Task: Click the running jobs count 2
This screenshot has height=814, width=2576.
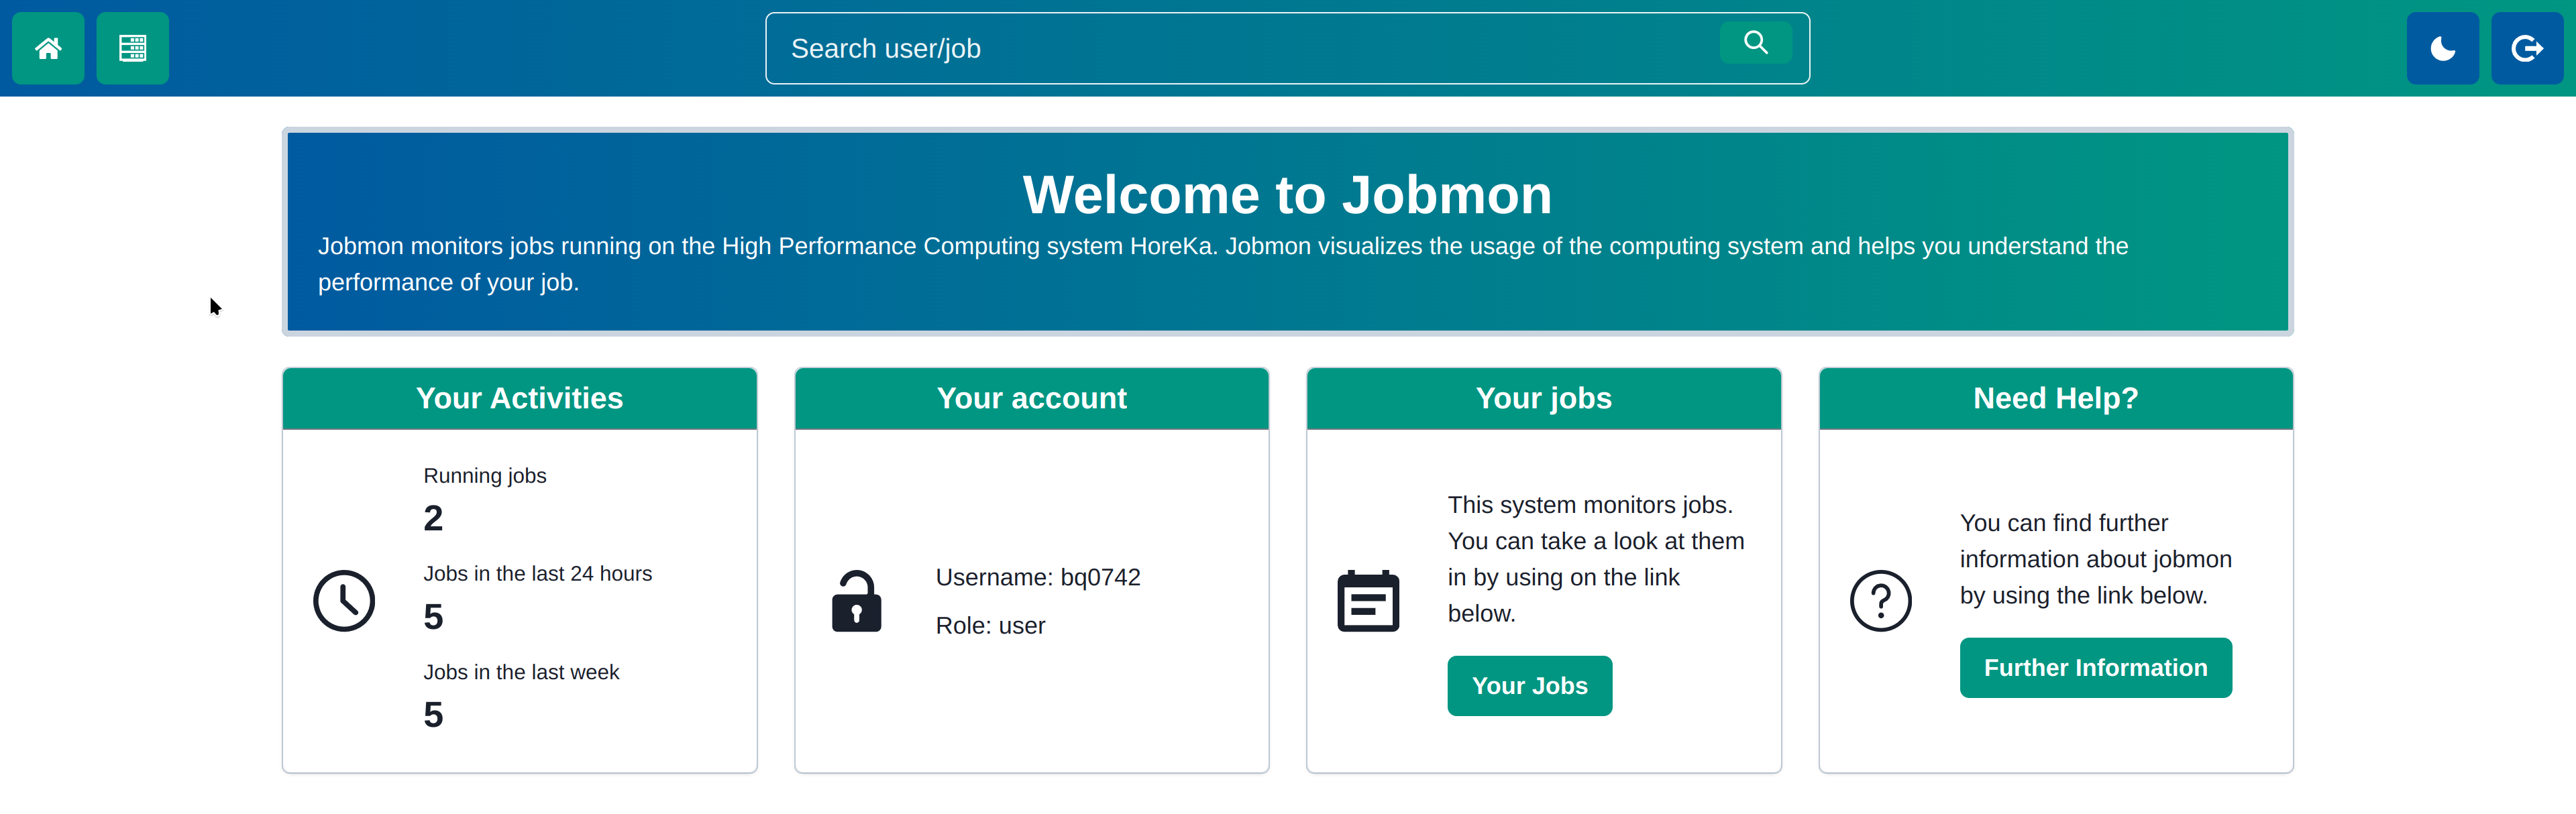Action: tap(433, 518)
